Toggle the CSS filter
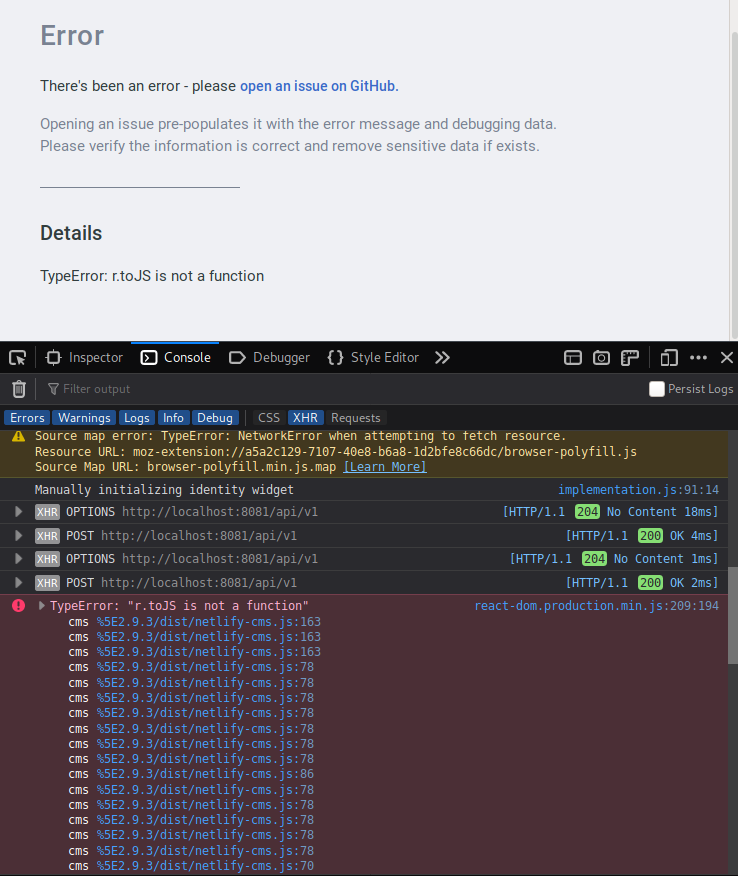Screen dimensions: 738x876 pos(269,418)
